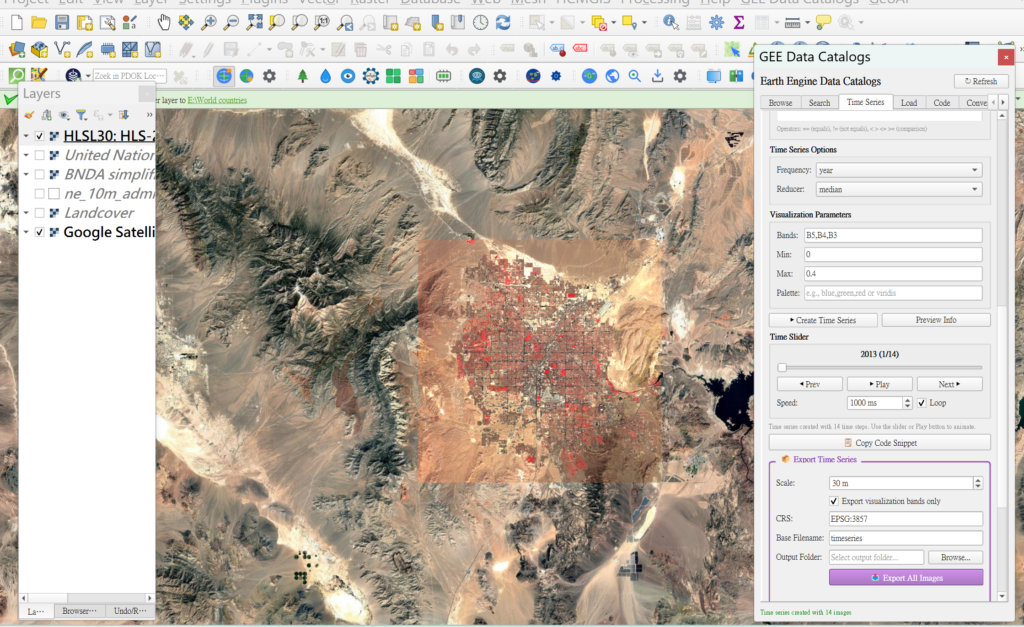Open the Identify Features tool
This screenshot has width=1024, height=627.
pyautogui.click(x=669, y=22)
